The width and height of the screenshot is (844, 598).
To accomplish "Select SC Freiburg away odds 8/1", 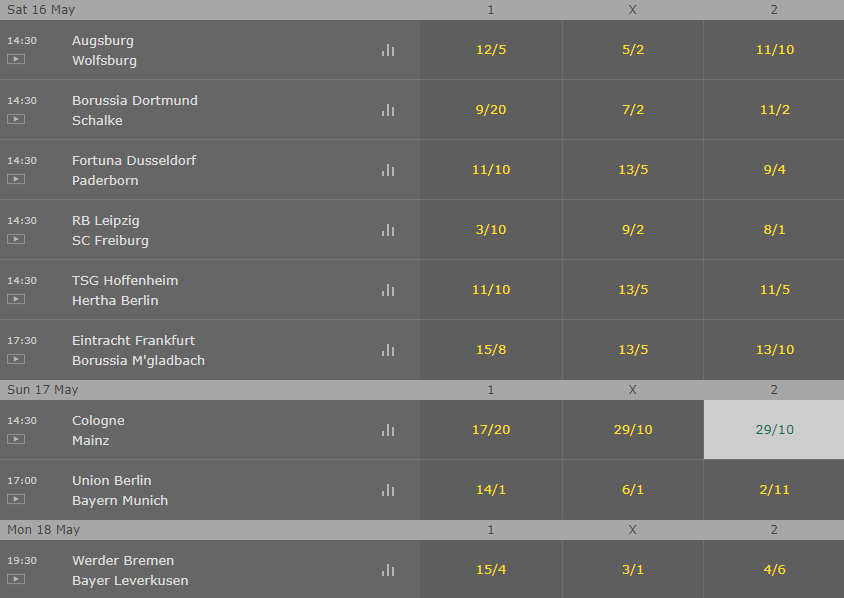I will (774, 230).
